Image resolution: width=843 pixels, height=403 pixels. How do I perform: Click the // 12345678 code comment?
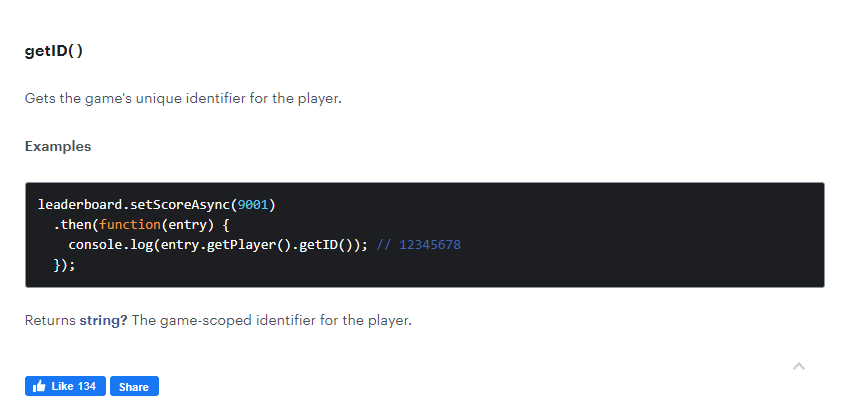coord(418,245)
